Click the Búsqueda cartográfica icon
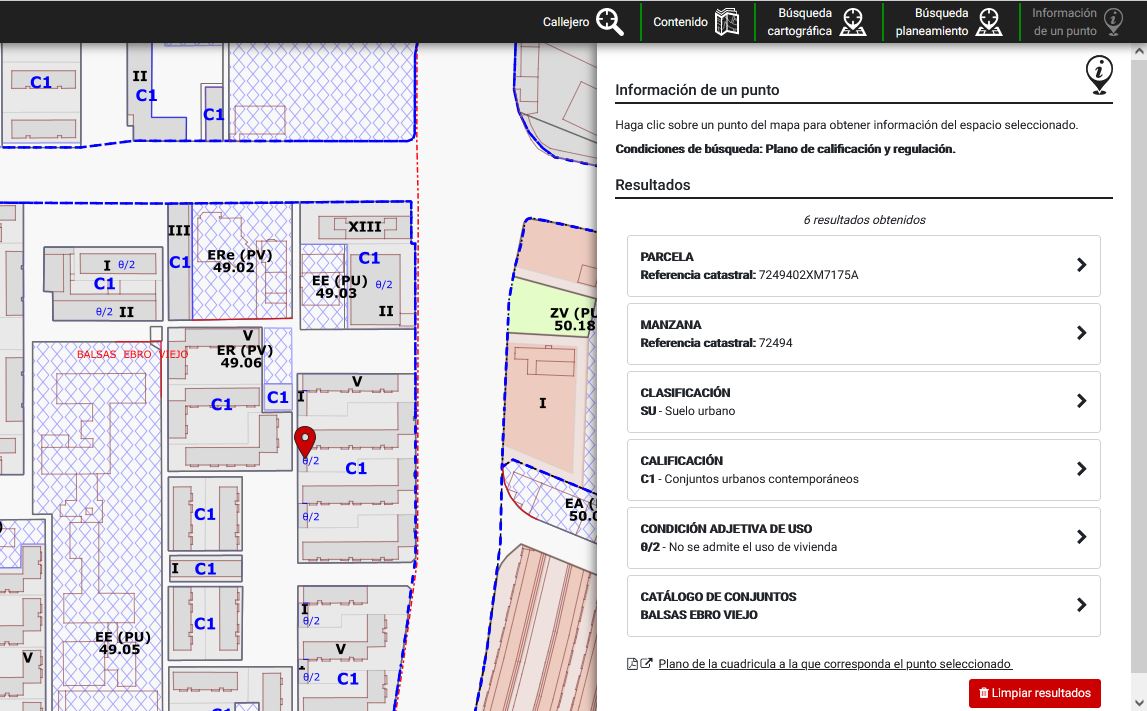 click(x=852, y=22)
